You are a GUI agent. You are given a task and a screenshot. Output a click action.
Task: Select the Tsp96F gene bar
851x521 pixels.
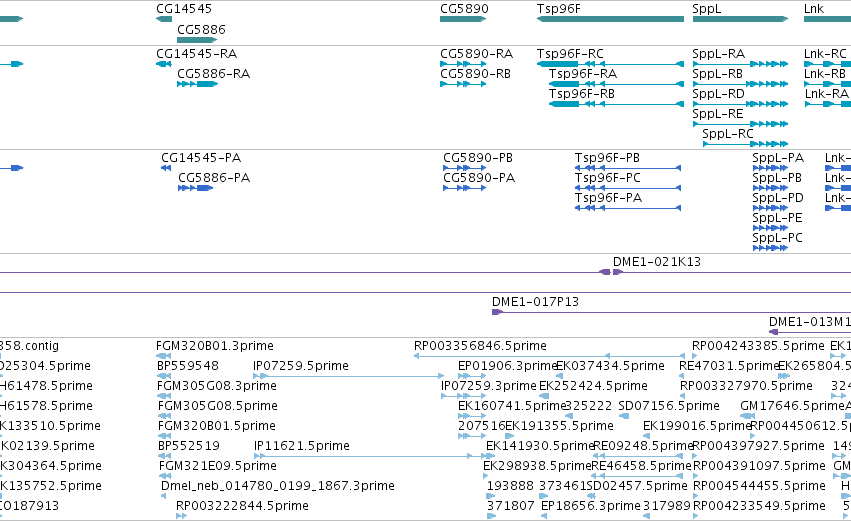(611, 19)
